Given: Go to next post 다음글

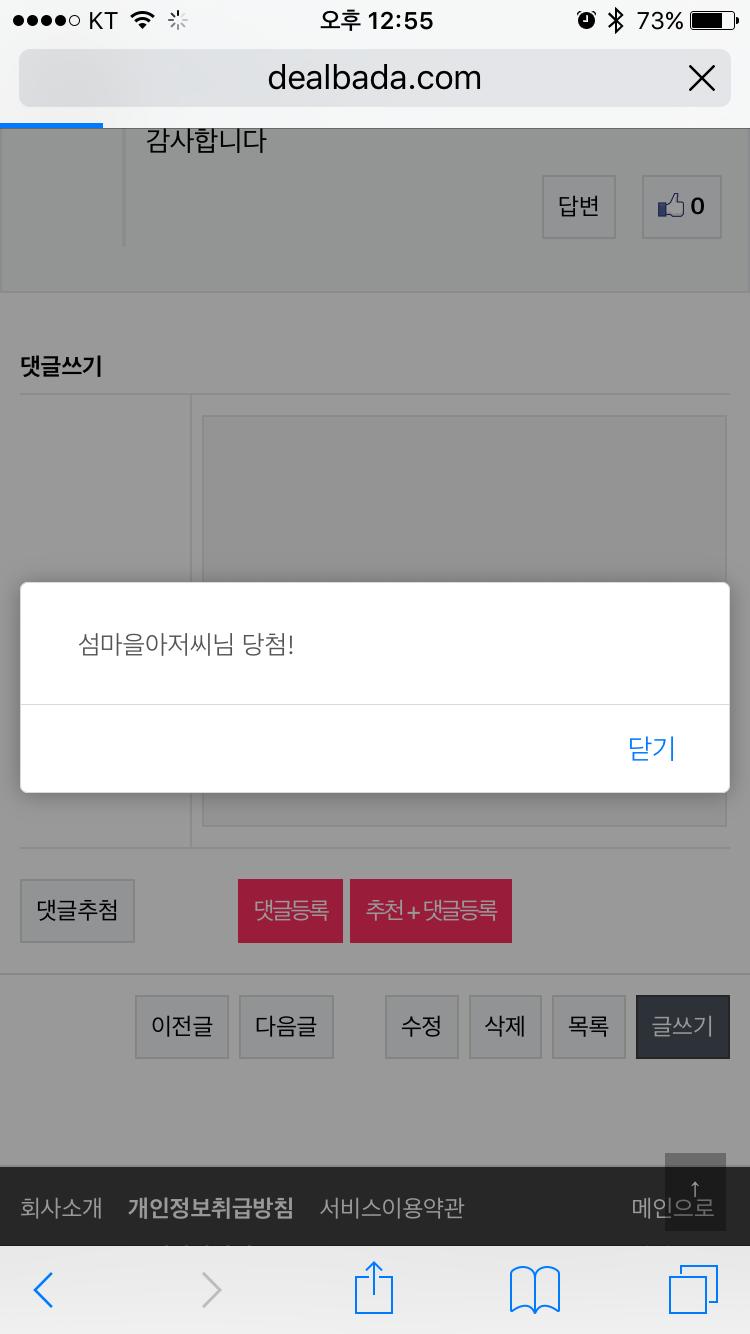Looking at the screenshot, I should pyautogui.click(x=286, y=1026).
